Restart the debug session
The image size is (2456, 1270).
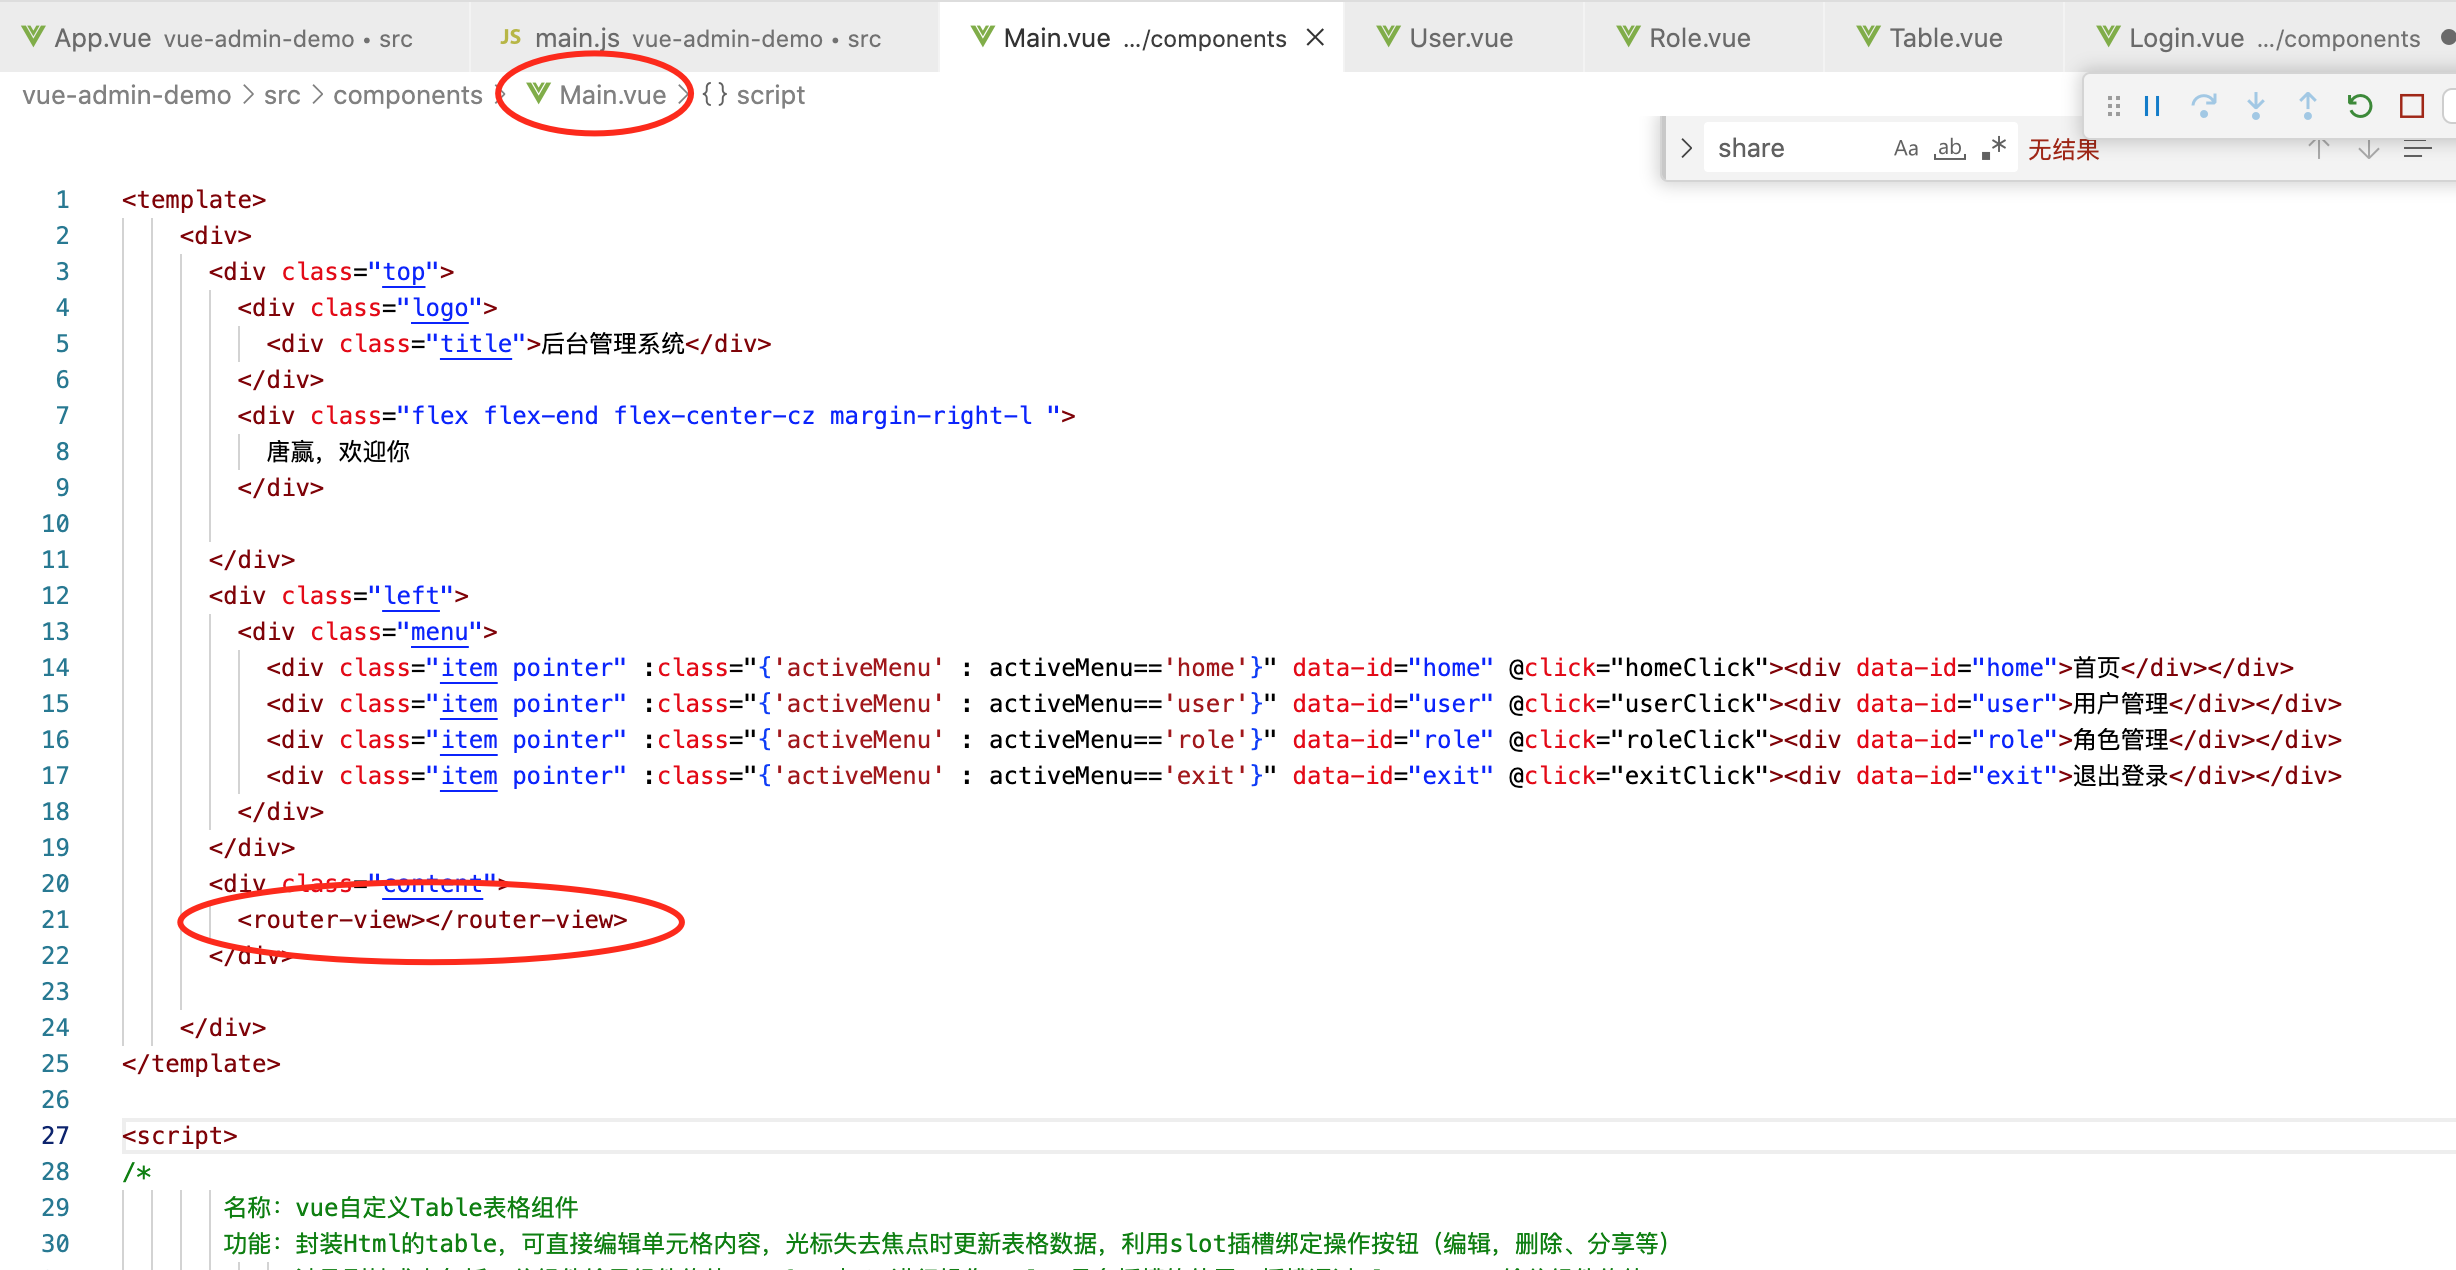coord(2359,106)
